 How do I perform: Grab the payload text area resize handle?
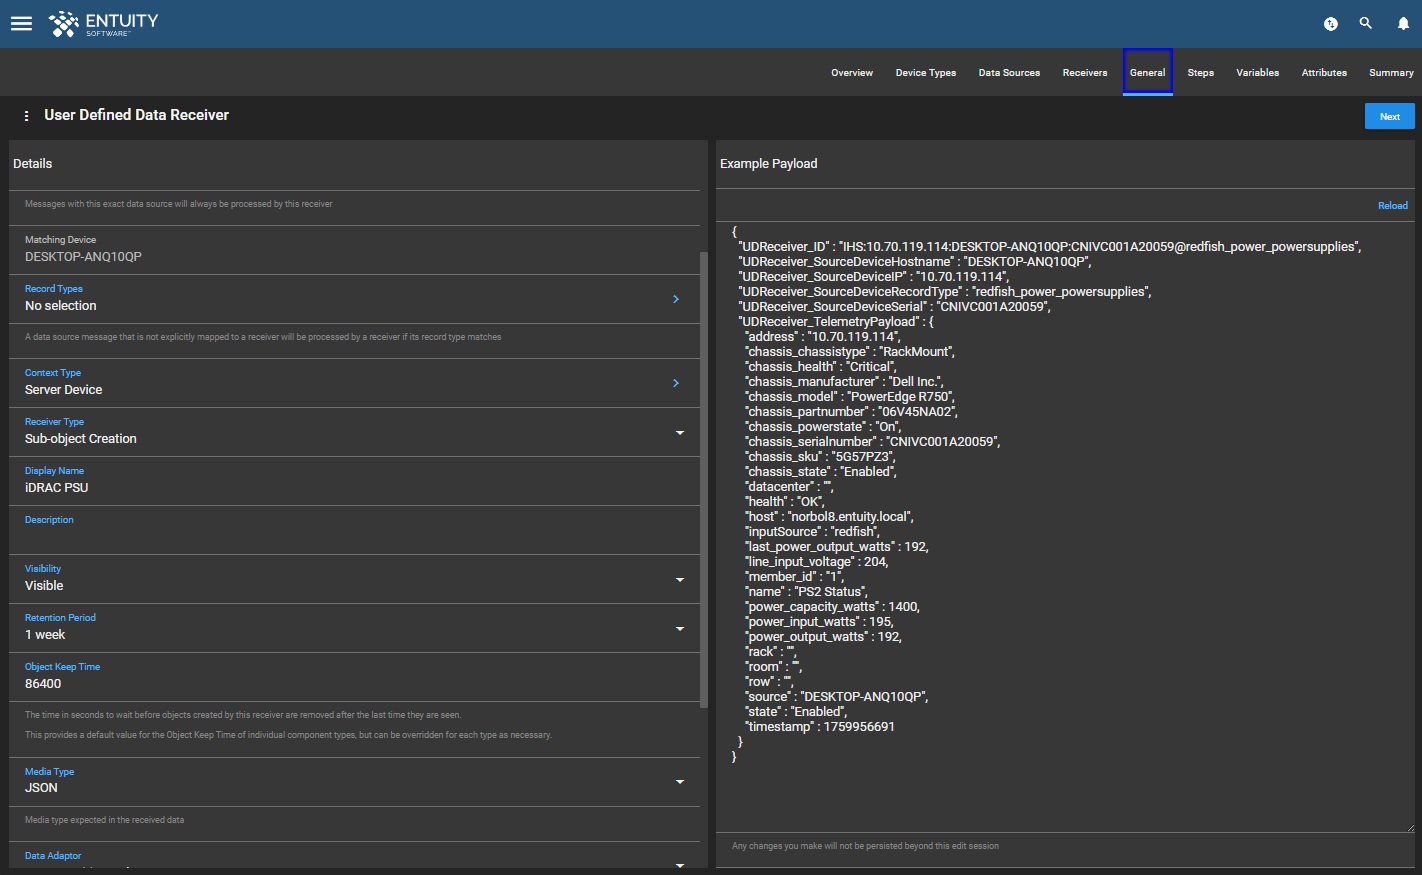[x=1410, y=827]
